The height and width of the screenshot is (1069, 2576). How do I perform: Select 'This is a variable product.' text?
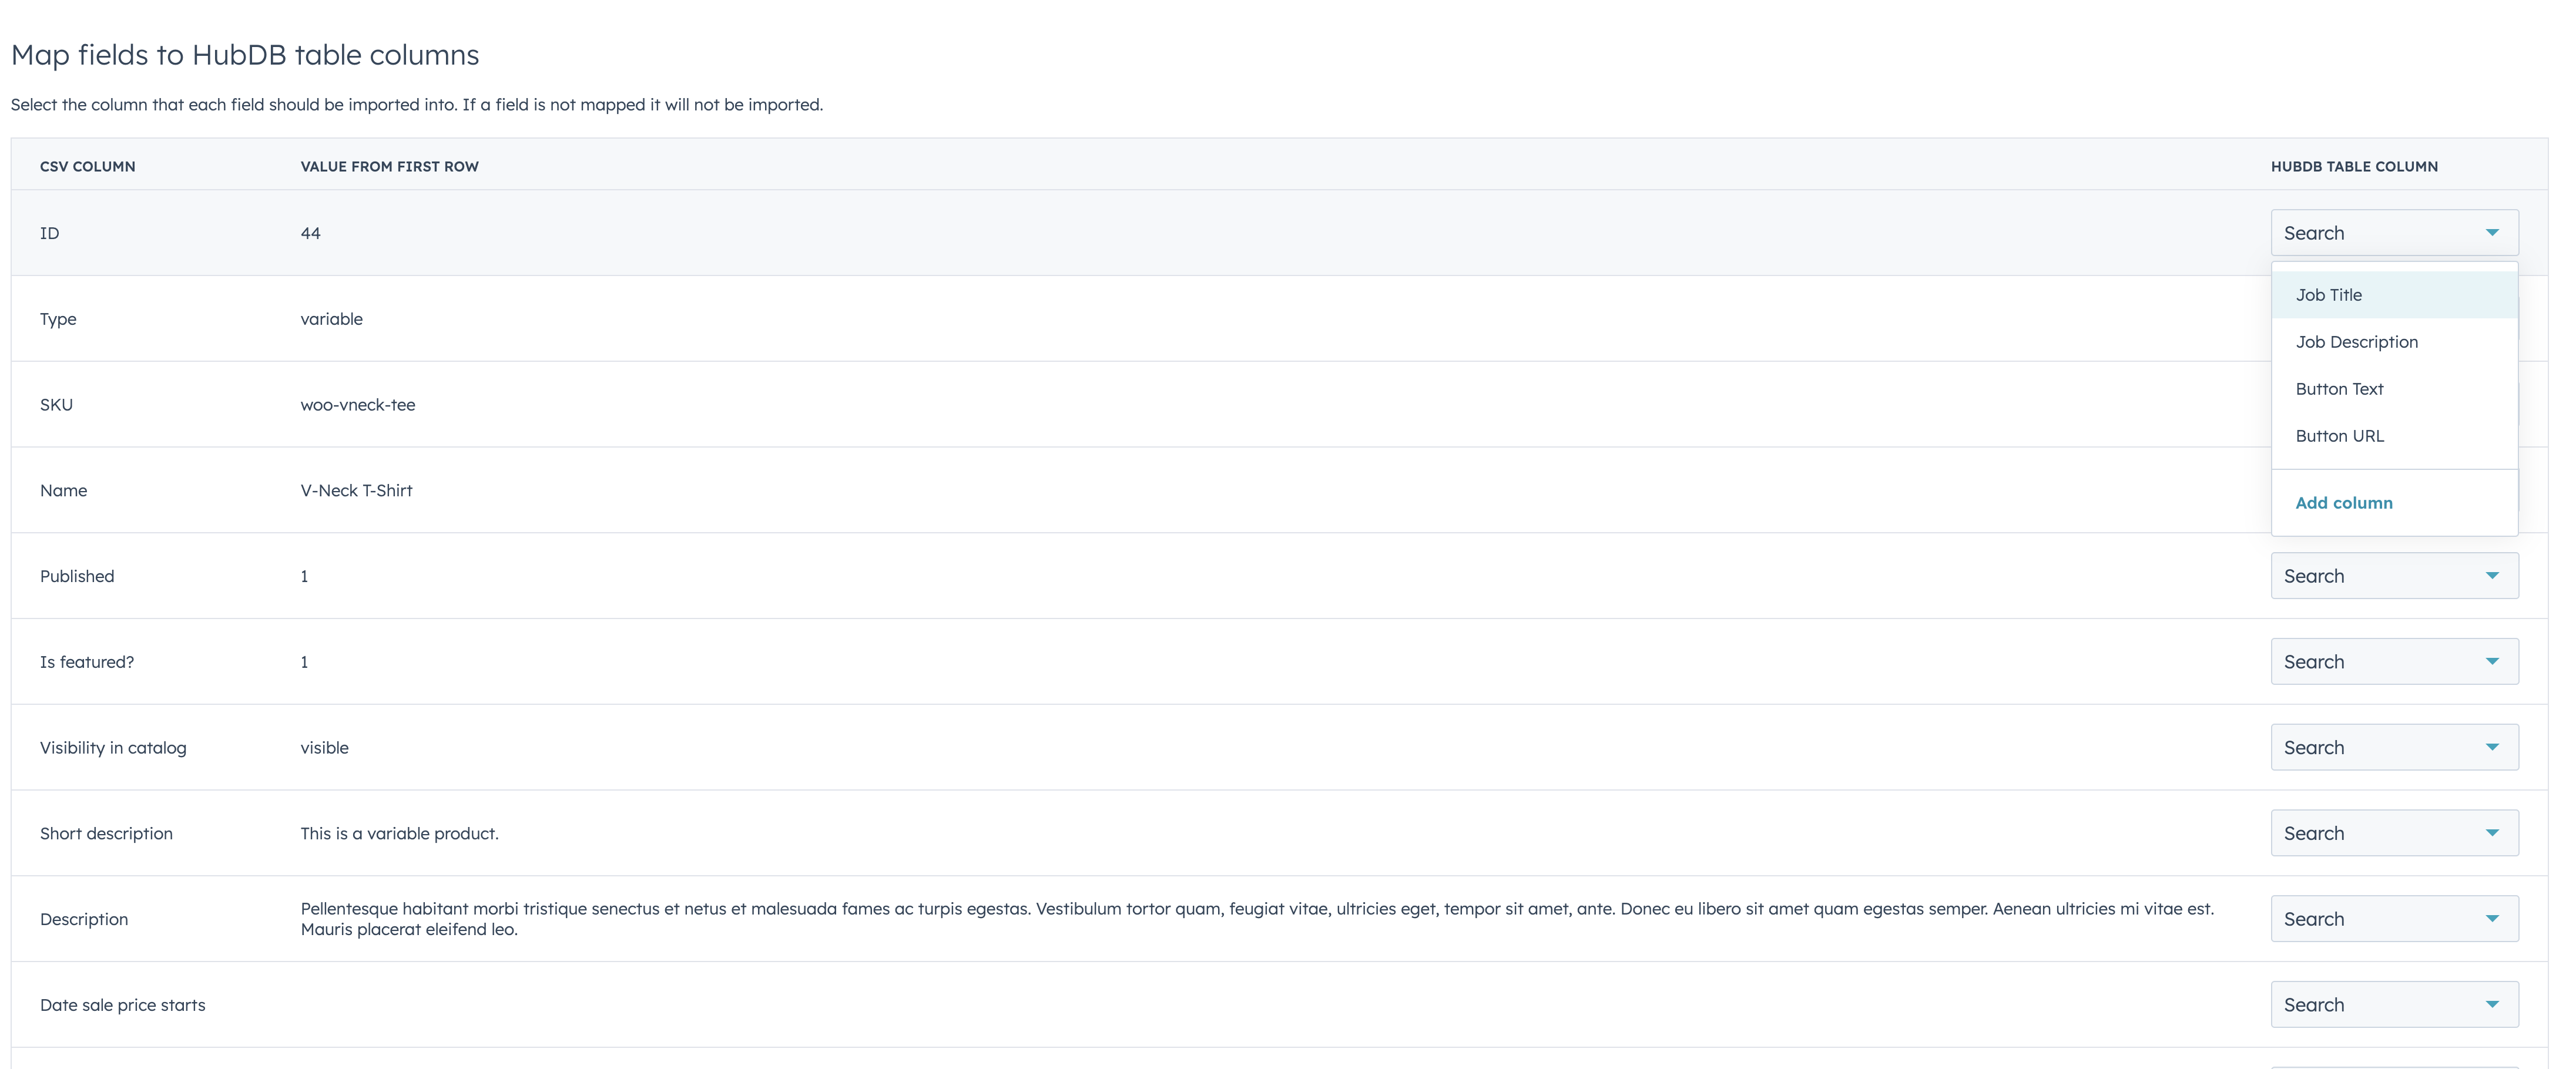click(x=399, y=834)
